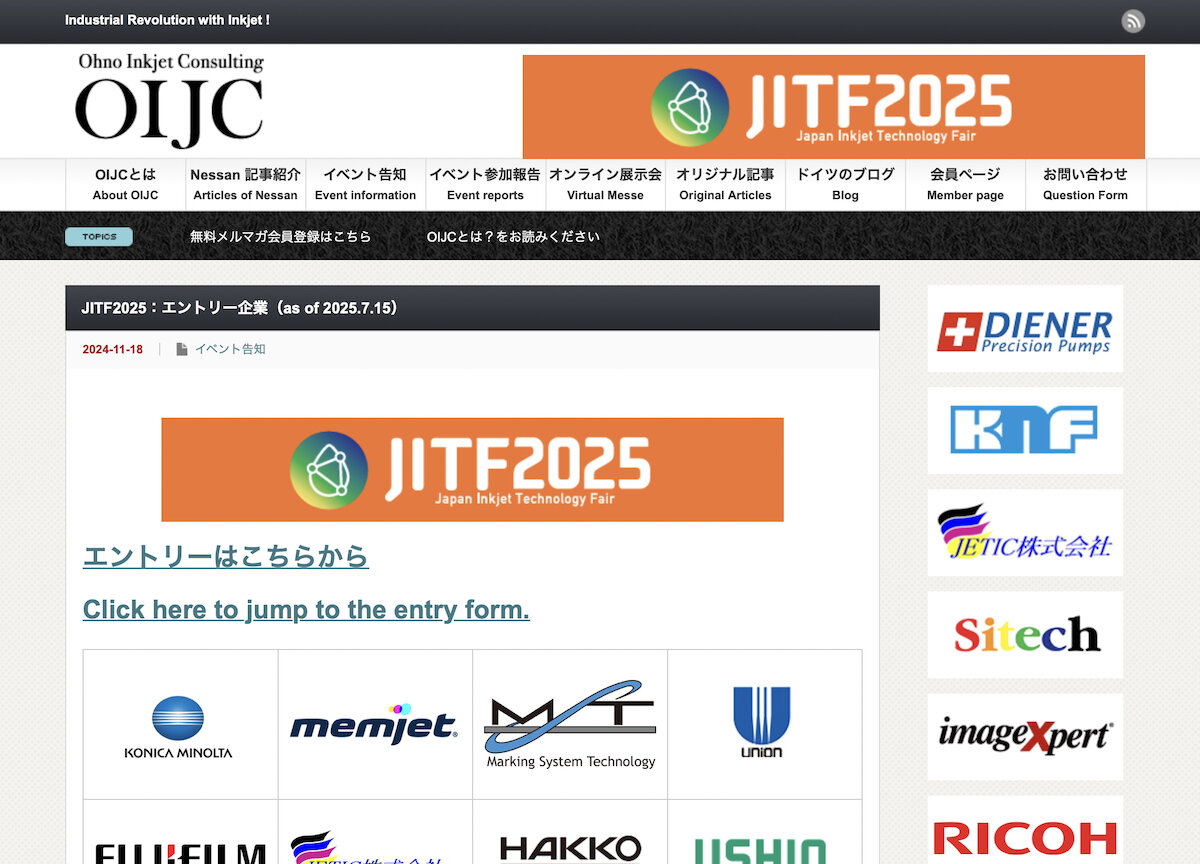
Task: Open the Sitech sidebar banner
Action: [x=1025, y=635]
